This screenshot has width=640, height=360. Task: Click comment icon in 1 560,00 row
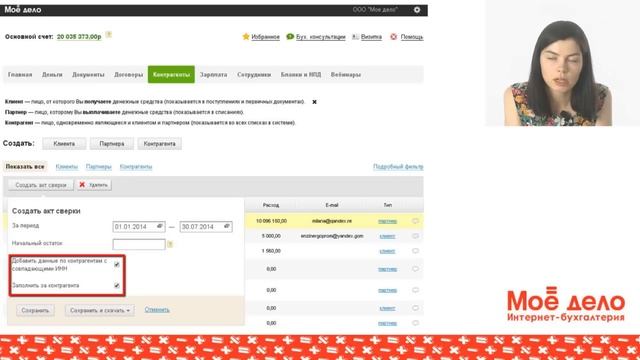[x=415, y=251]
